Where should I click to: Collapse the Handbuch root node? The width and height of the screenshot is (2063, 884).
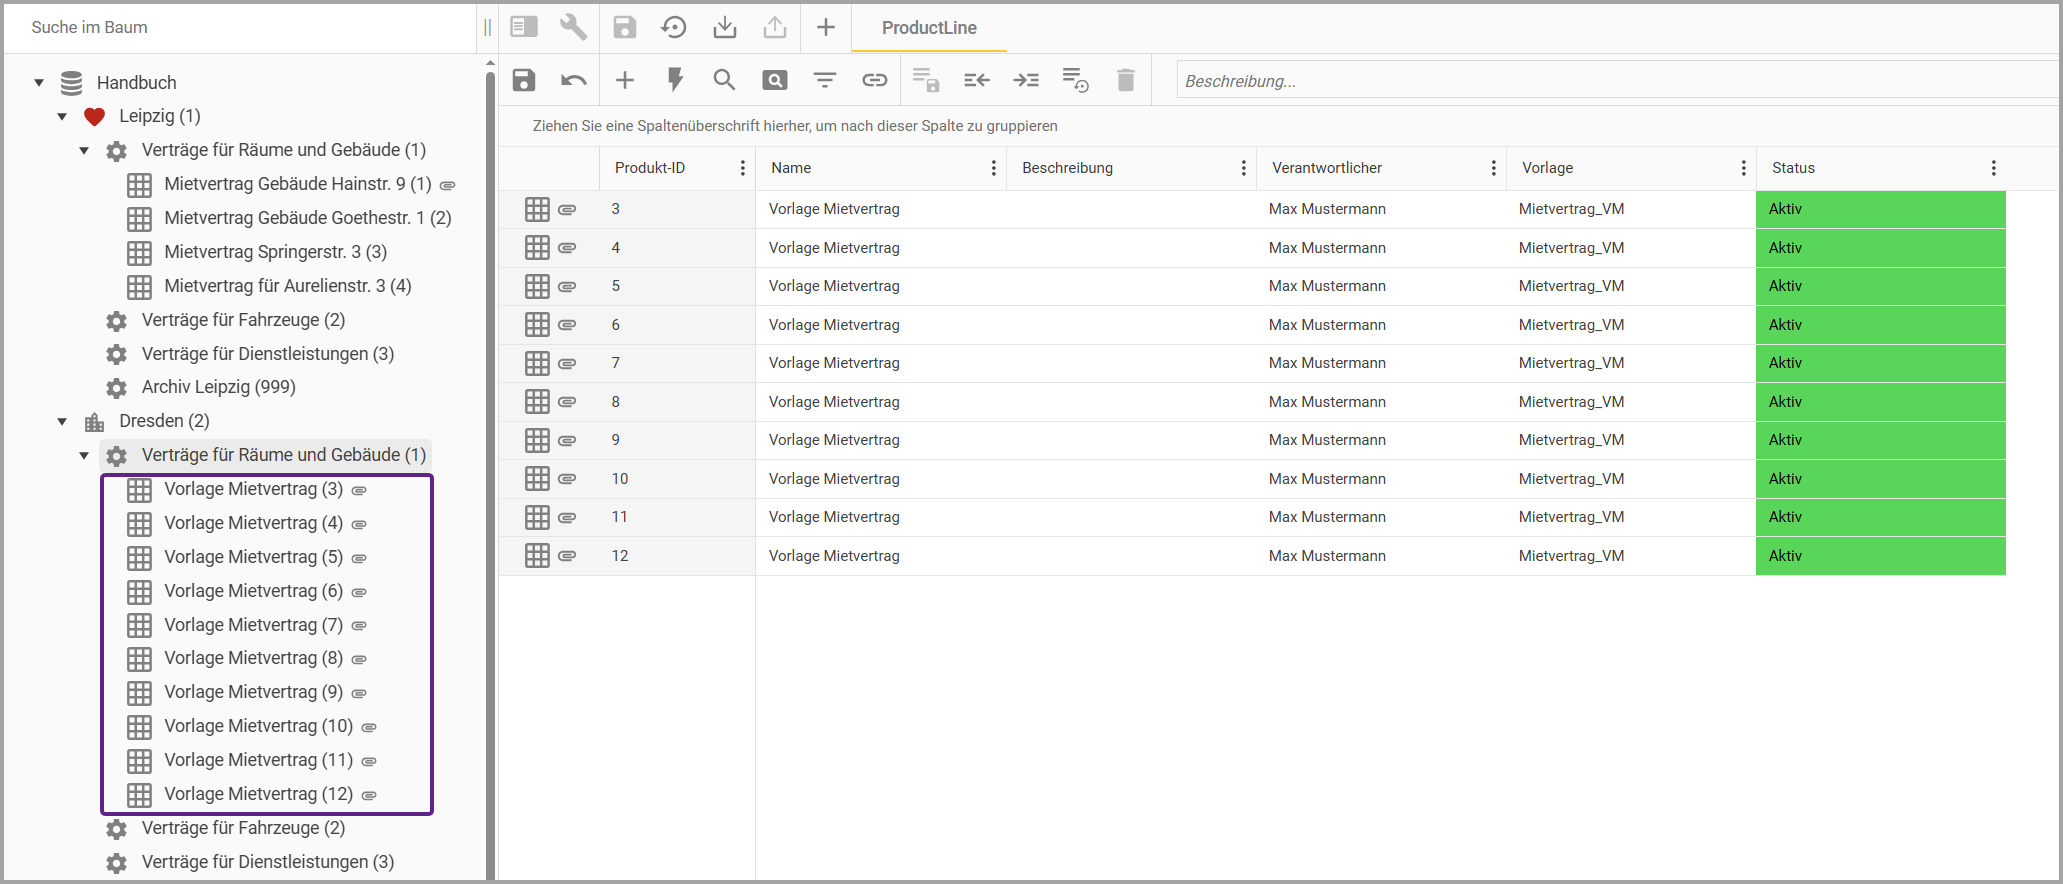click(x=39, y=83)
